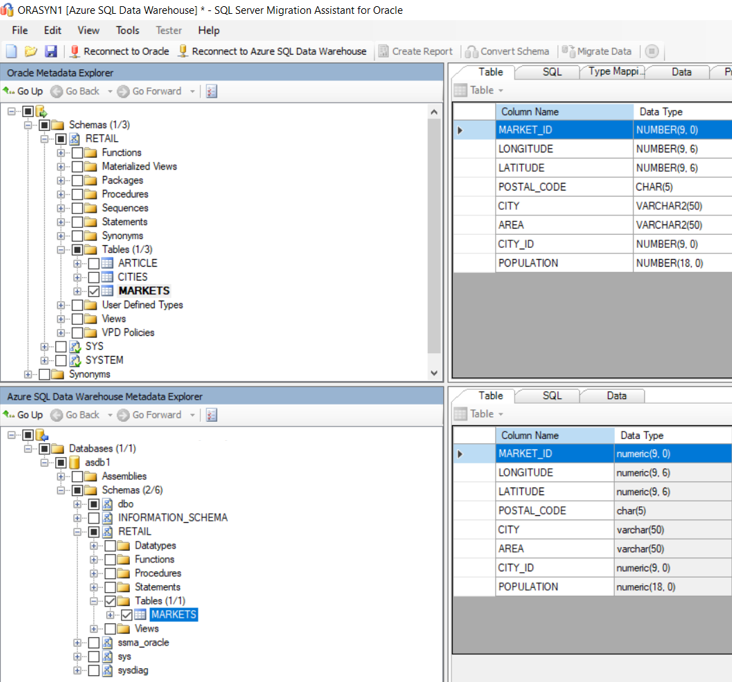Image resolution: width=732 pixels, height=682 pixels.
Task: Click the RETAIL schema icon in Oracle tree
Action: 75,139
